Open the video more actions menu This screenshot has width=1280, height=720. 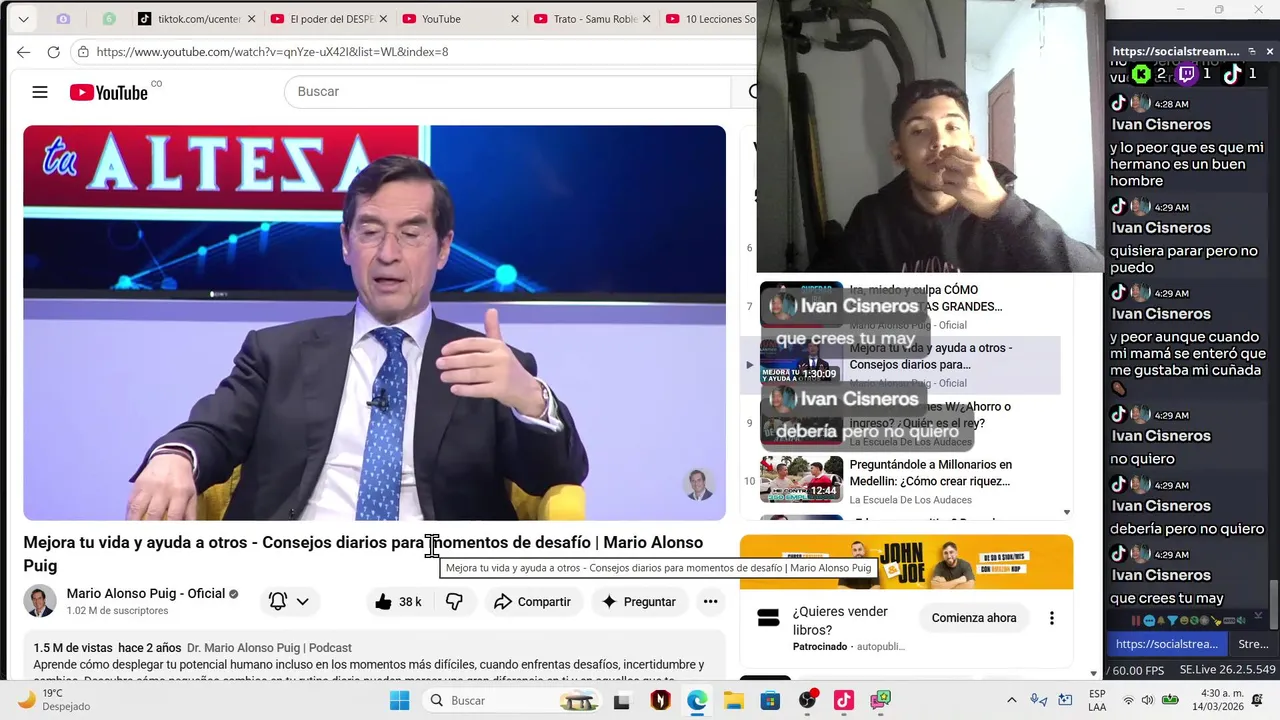click(x=710, y=602)
